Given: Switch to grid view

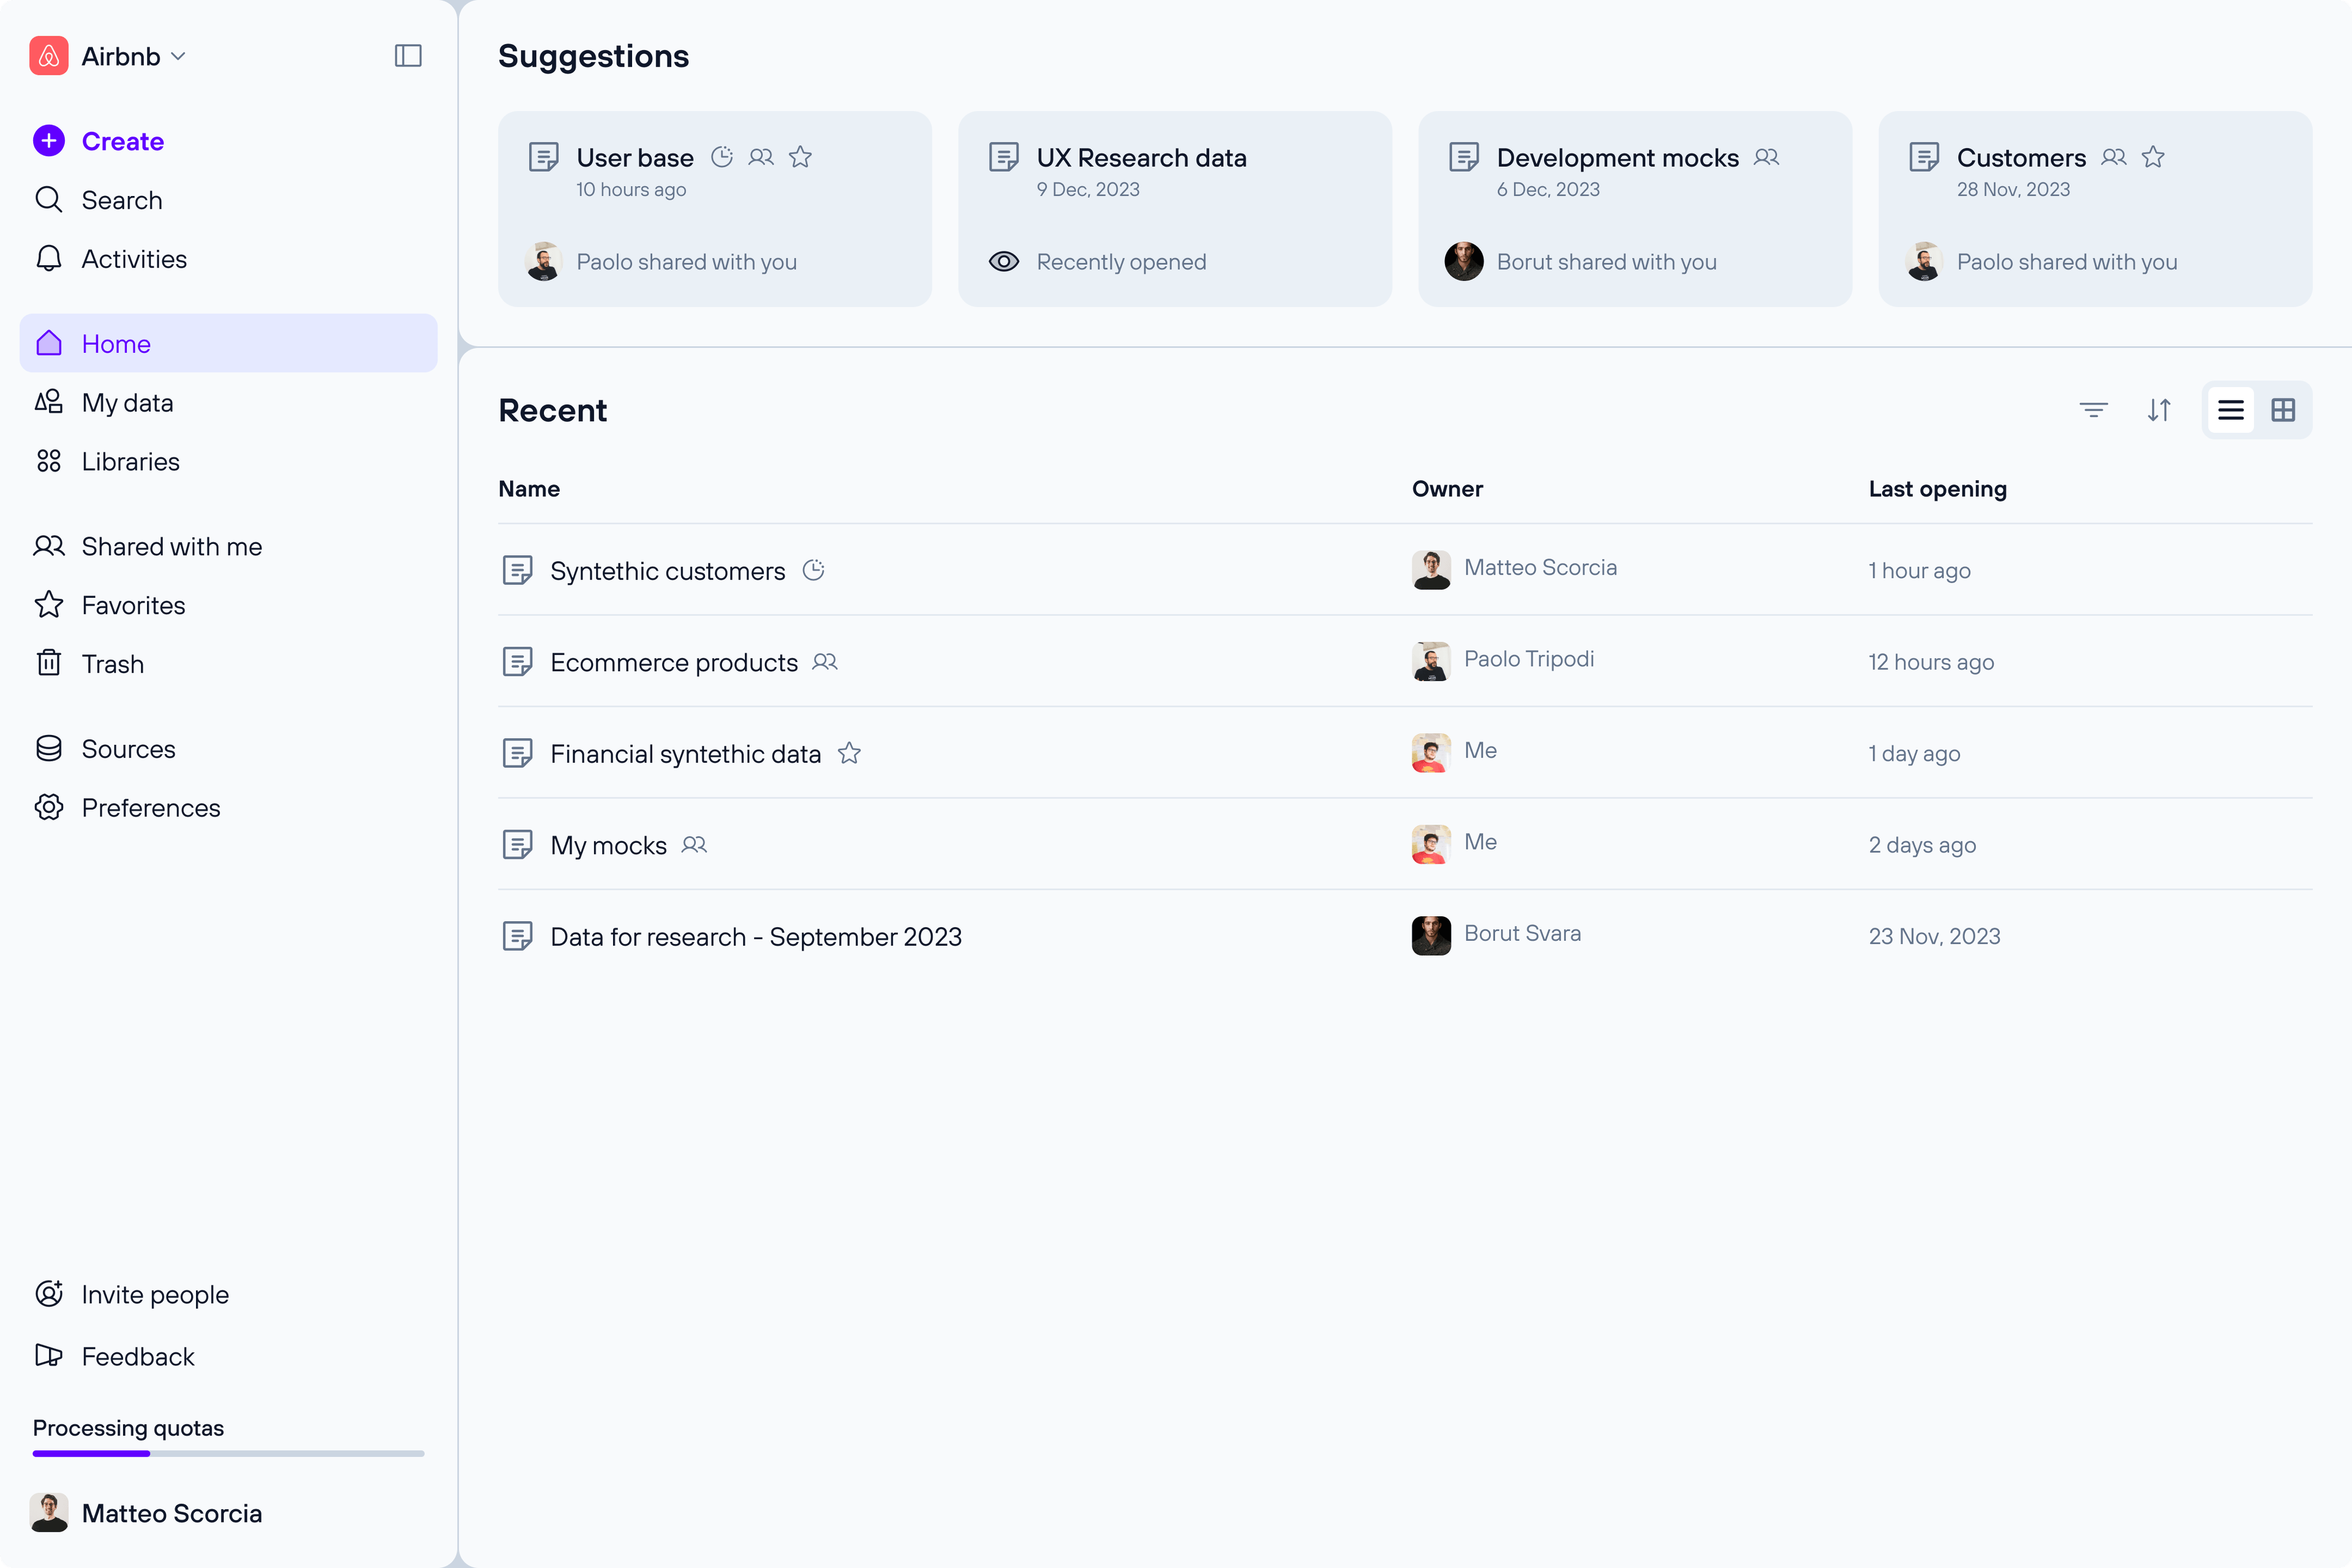Looking at the screenshot, I should (x=2283, y=410).
